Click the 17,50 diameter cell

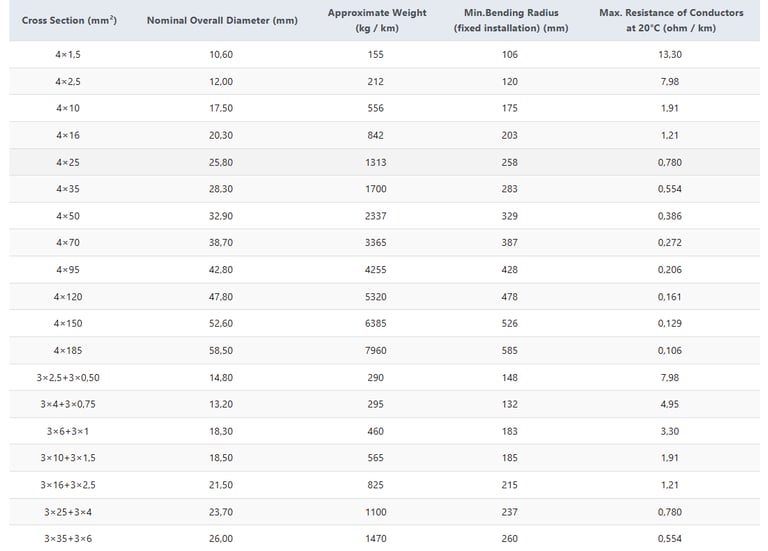(x=221, y=108)
